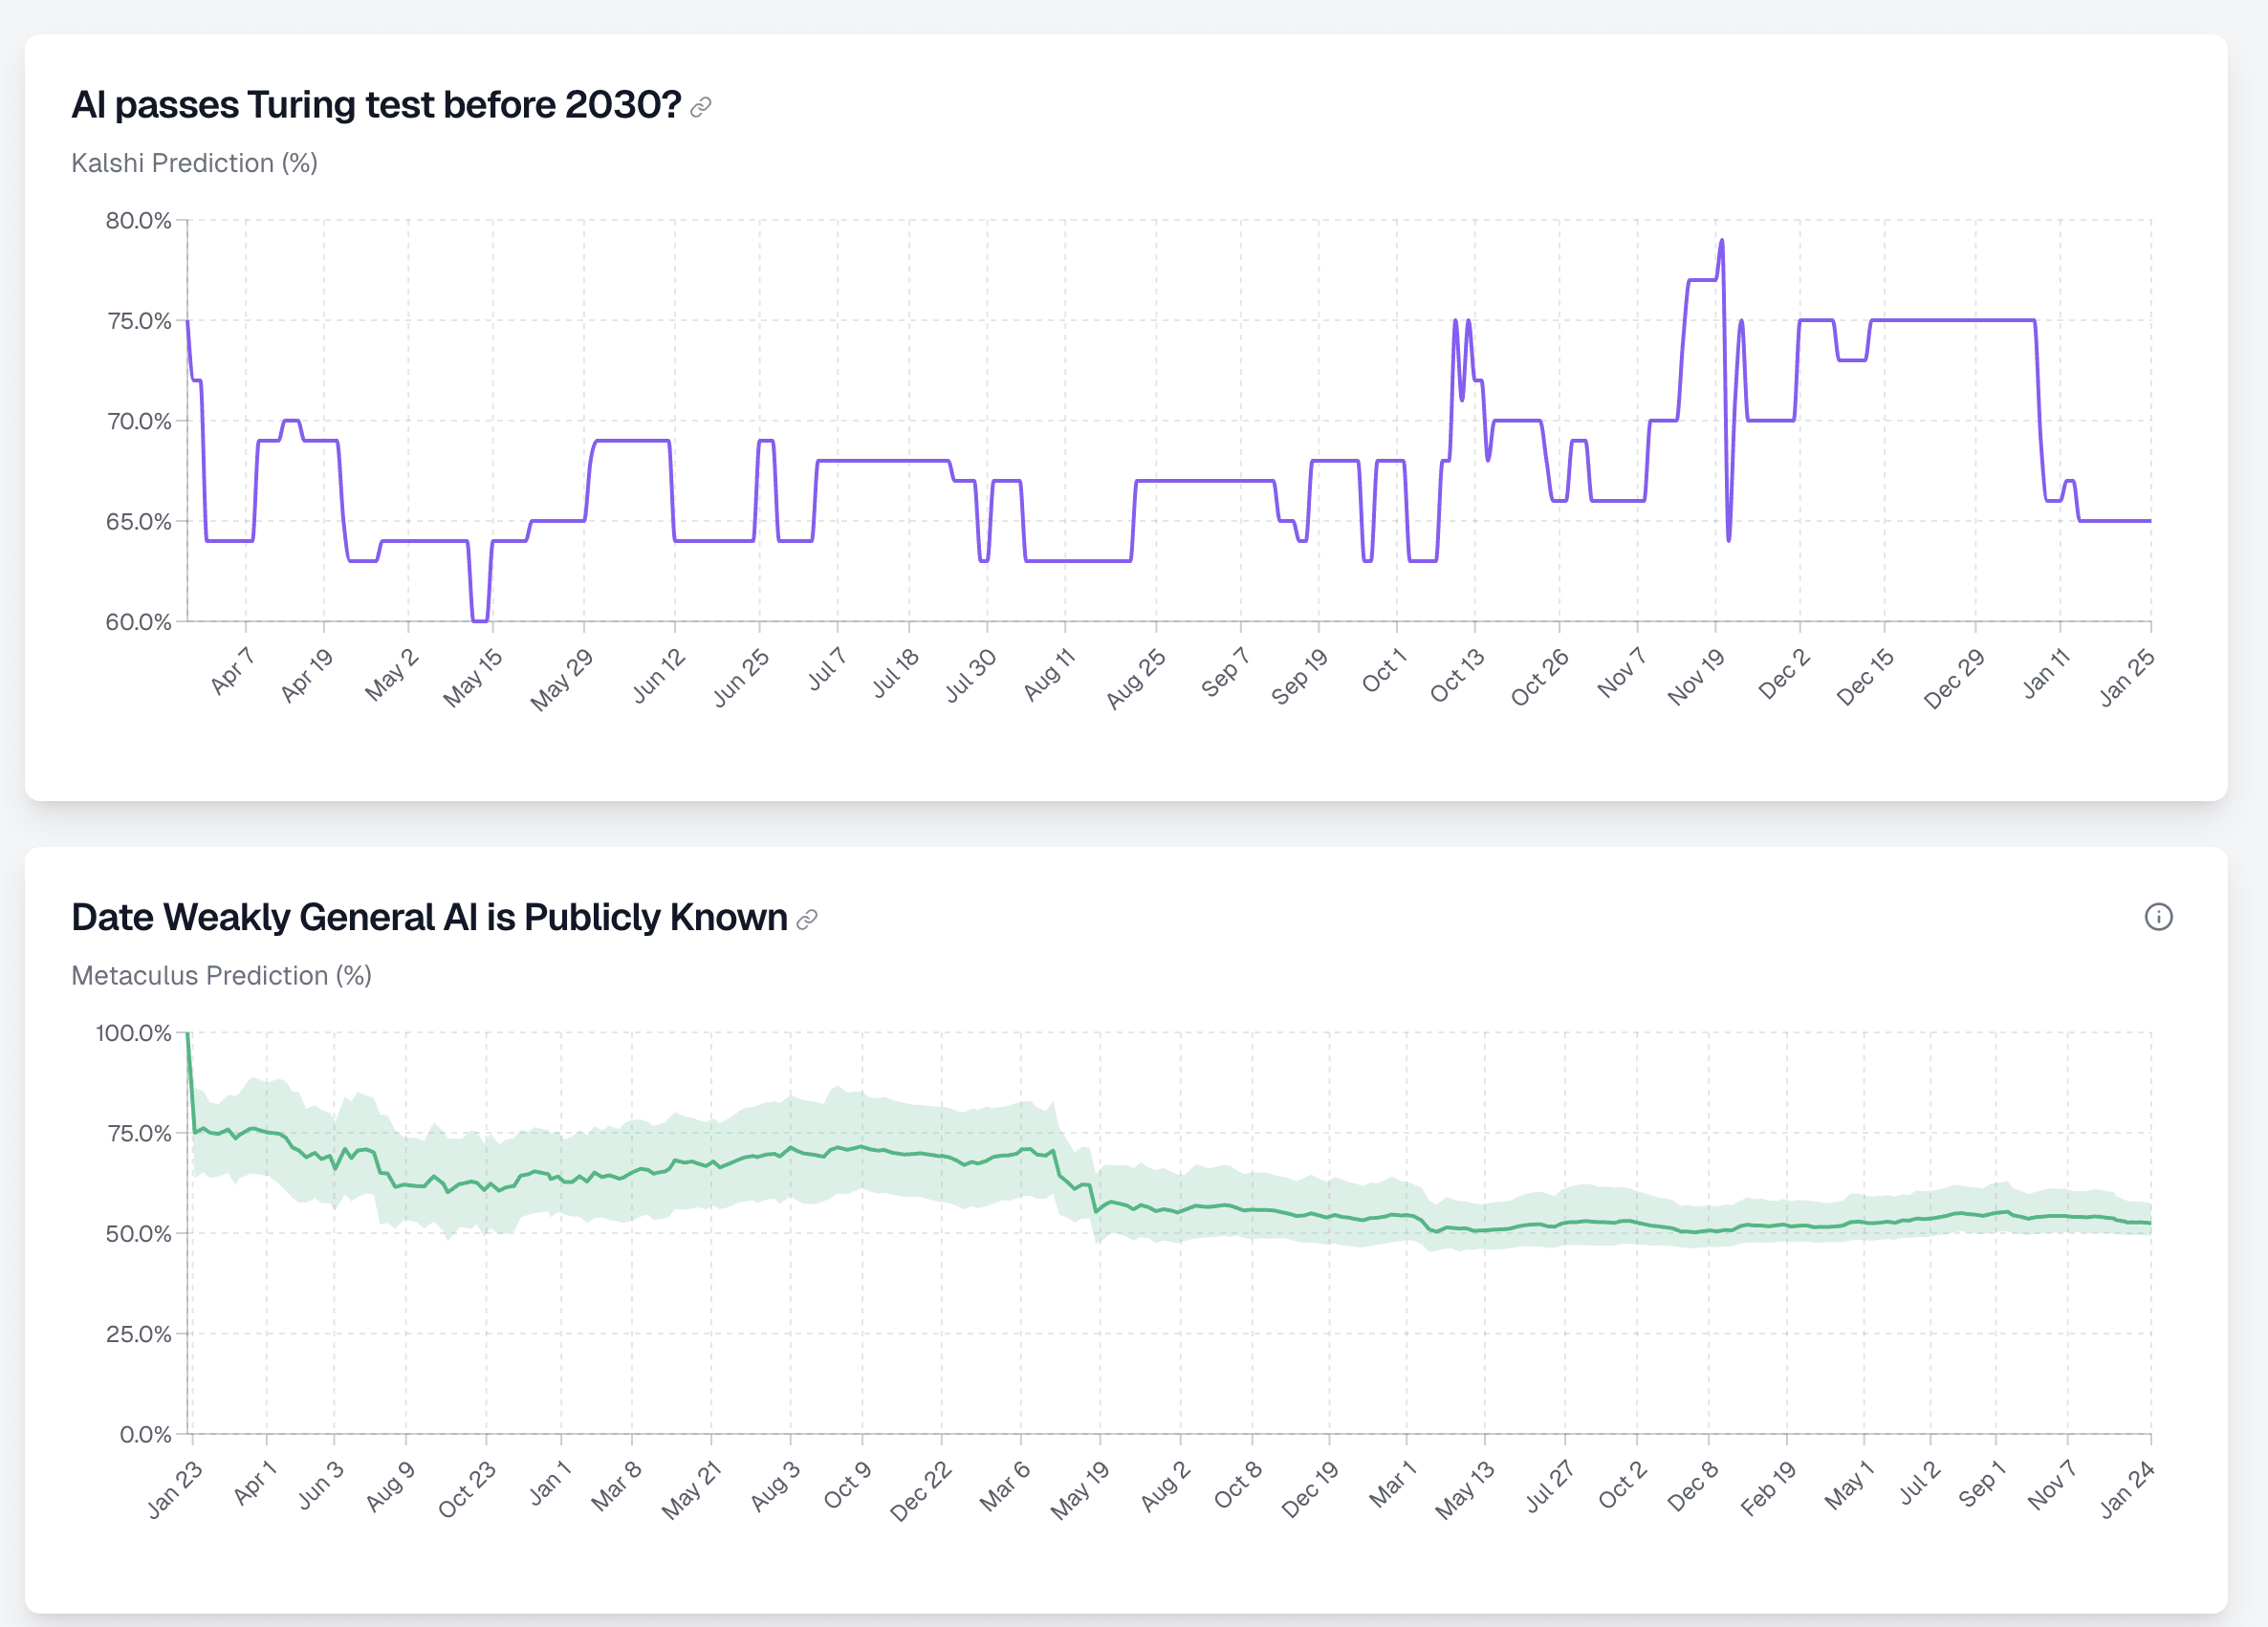Click the 'Jan 23' start label on Metaculus chart

(175, 1490)
